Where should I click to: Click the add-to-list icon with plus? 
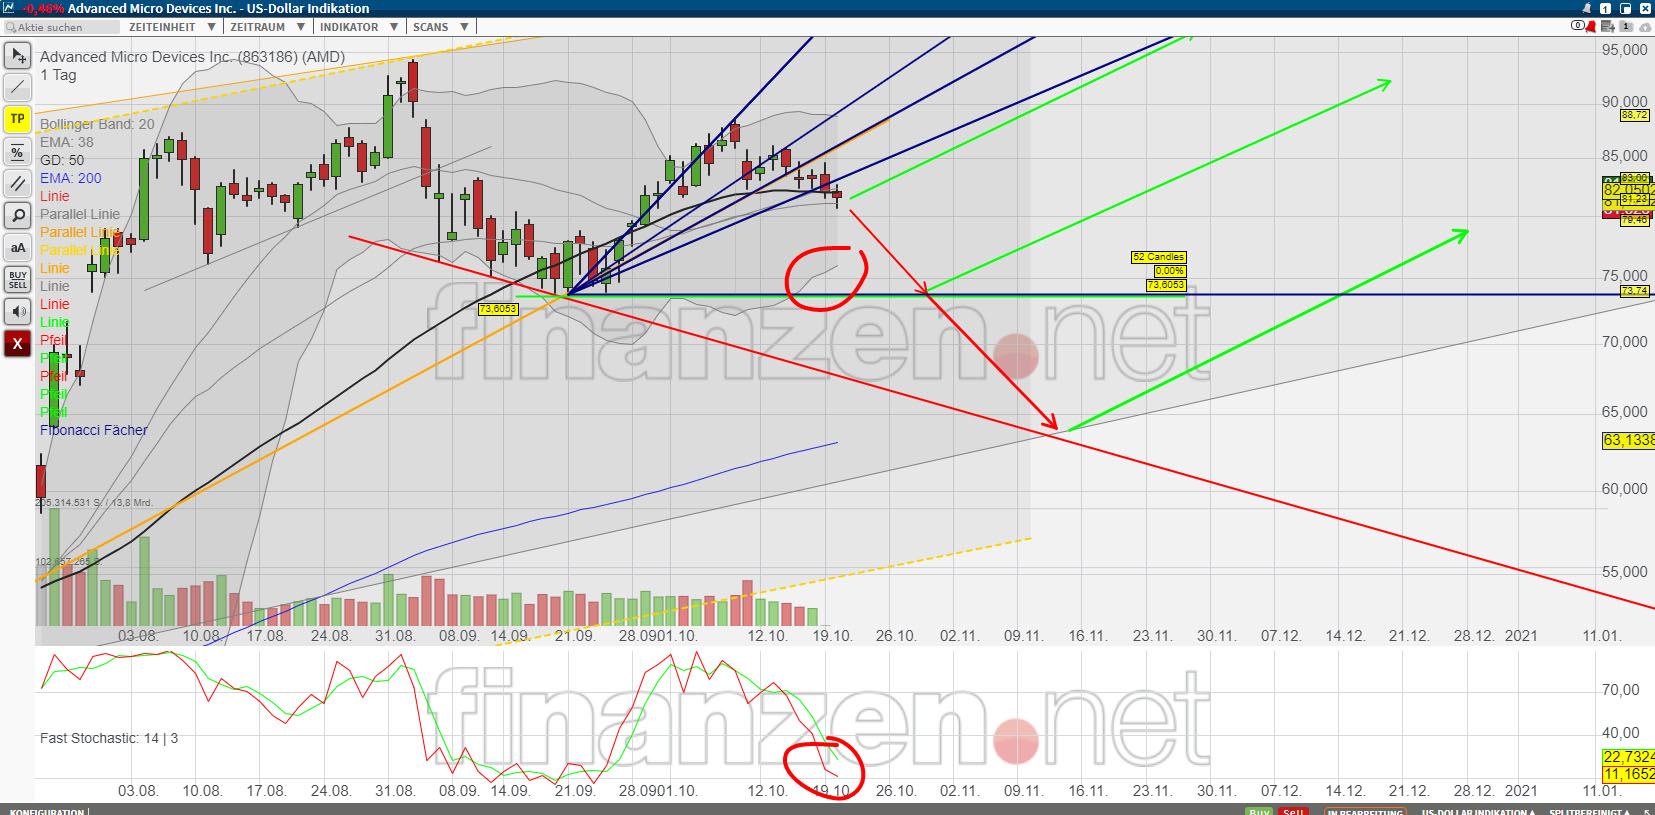[x=1607, y=27]
